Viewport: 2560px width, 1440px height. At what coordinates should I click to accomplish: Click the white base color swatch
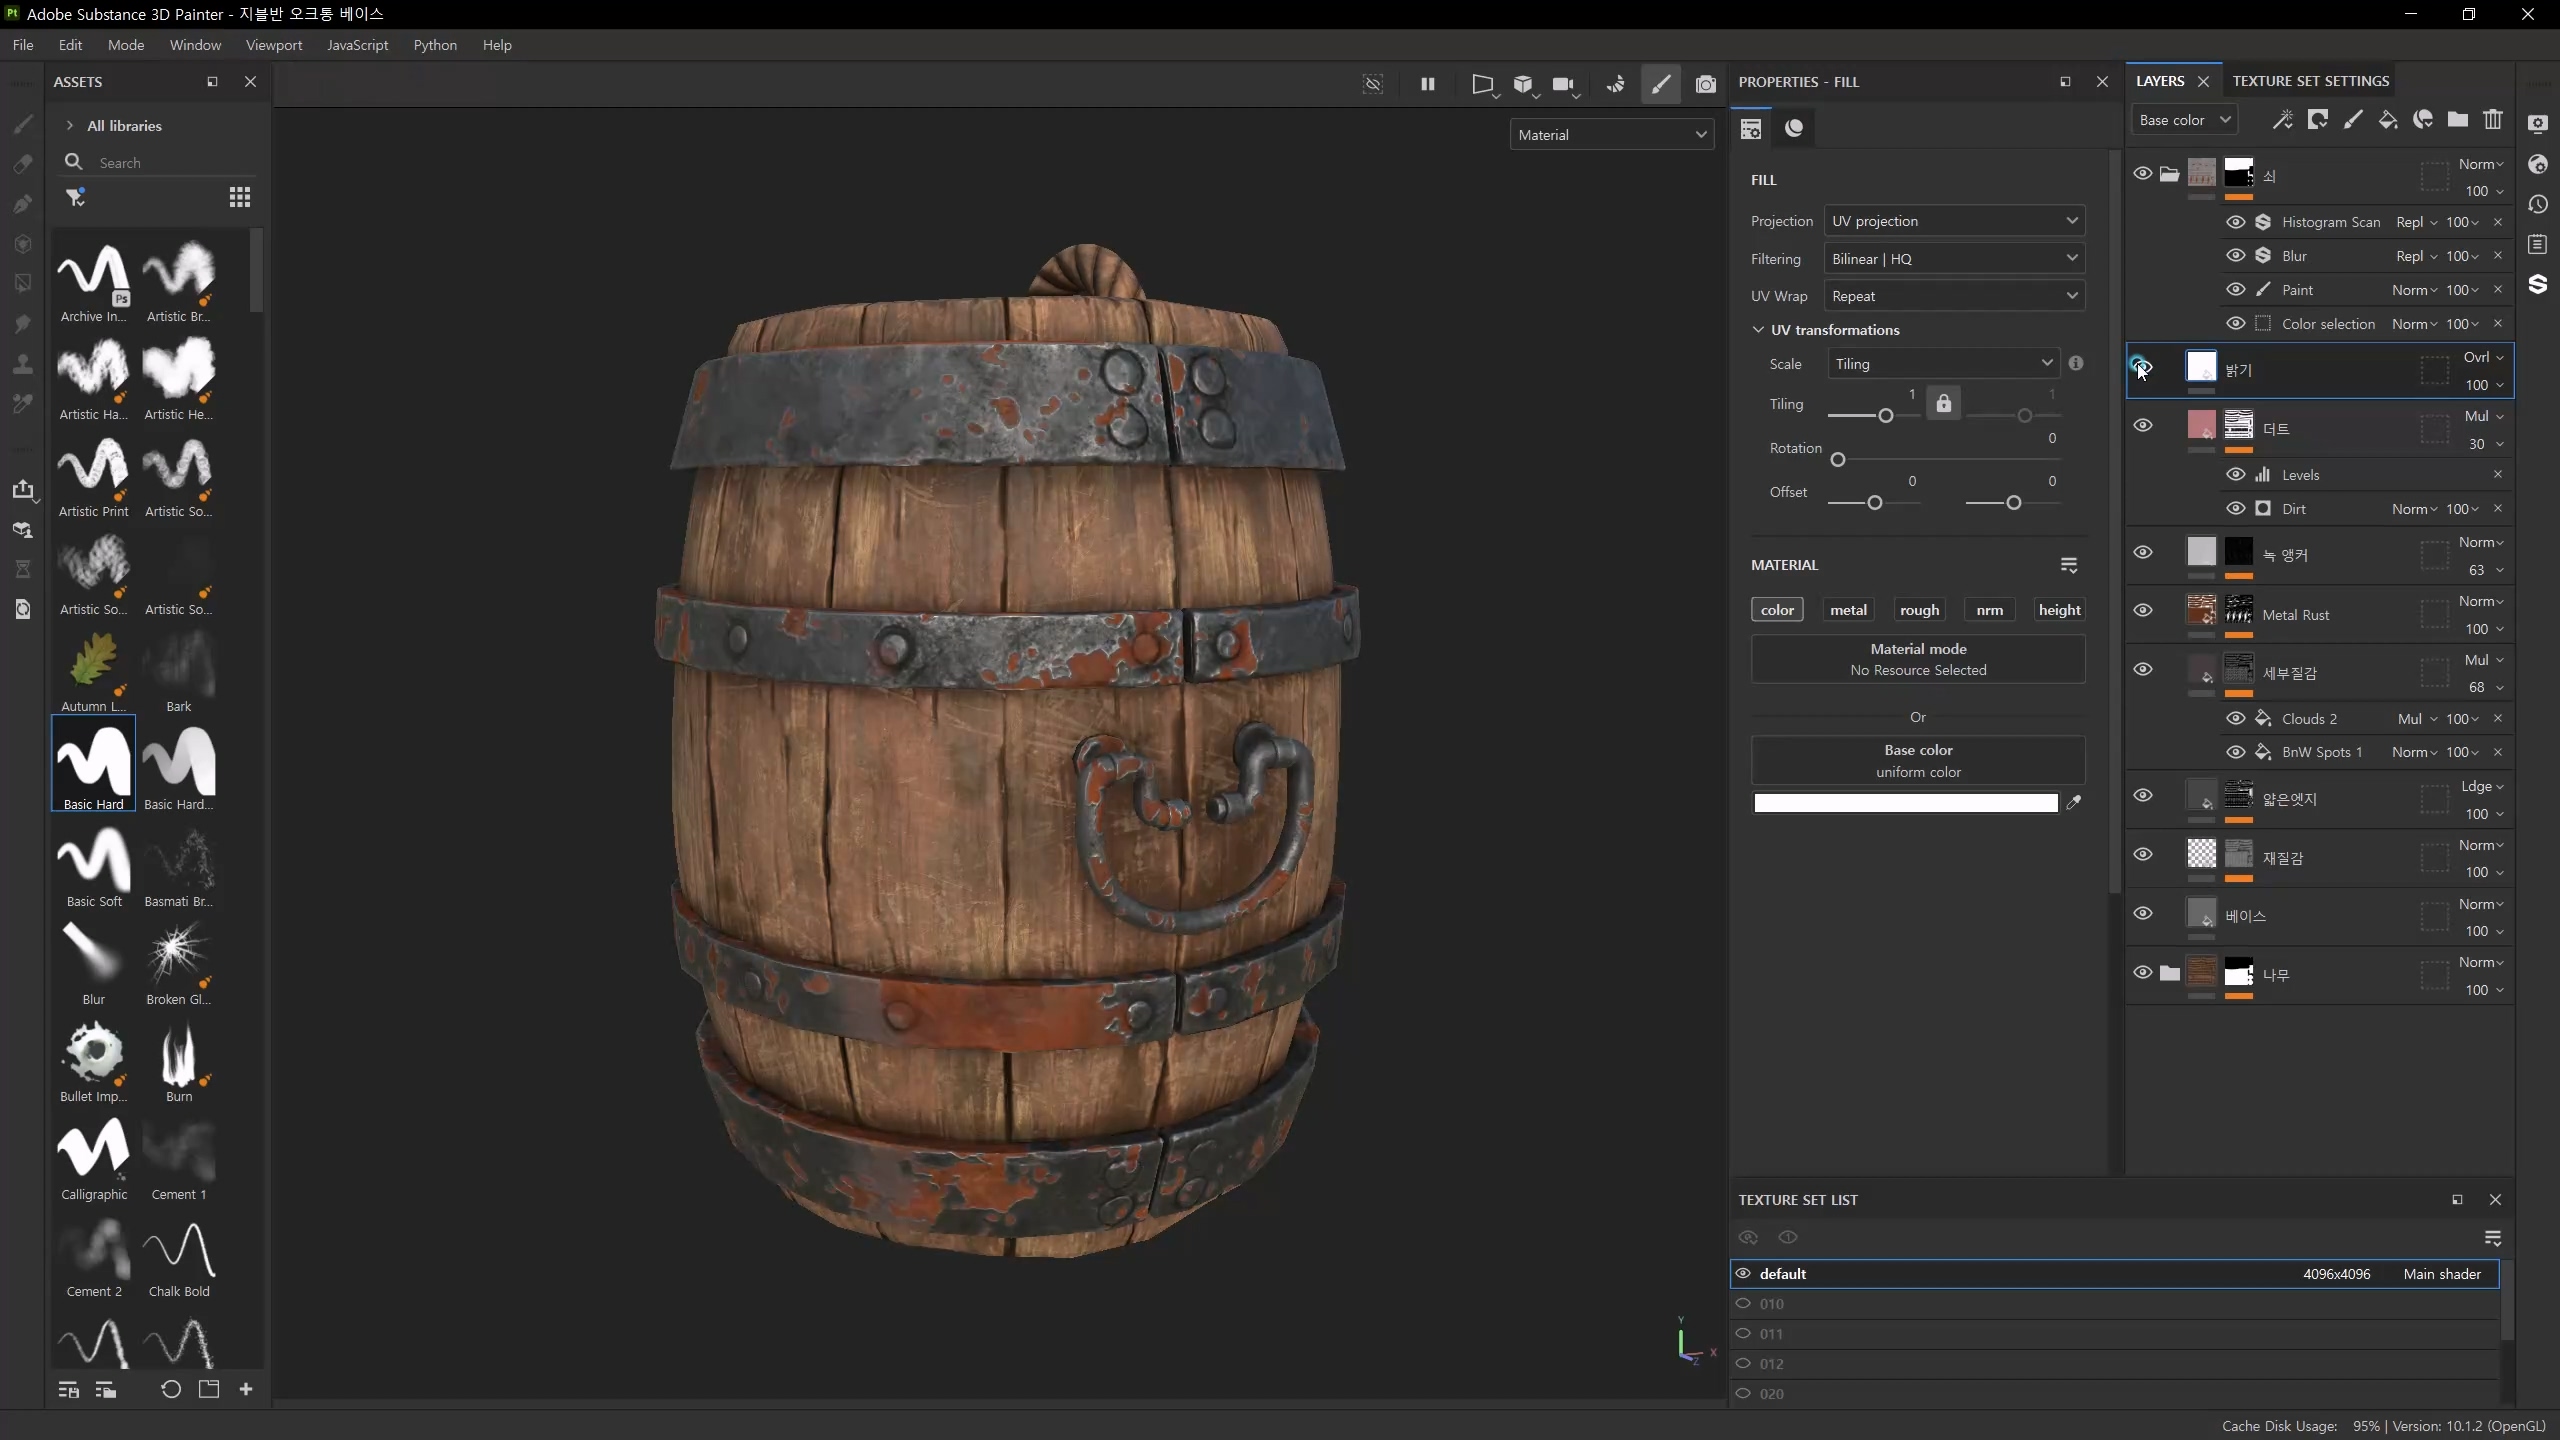tap(1905, 803)
